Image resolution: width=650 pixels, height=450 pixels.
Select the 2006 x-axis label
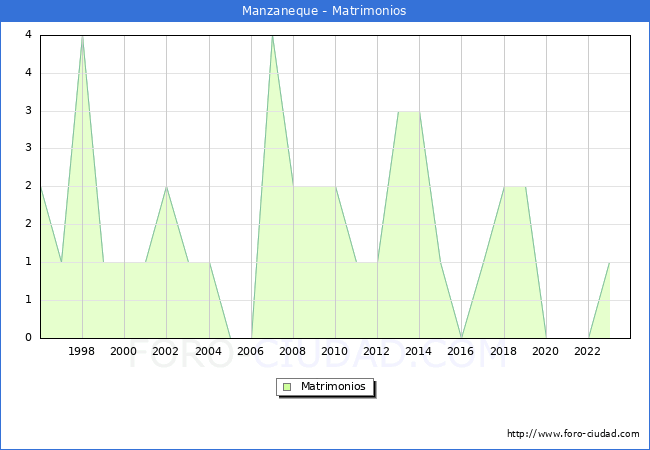[x=250, y=351]
